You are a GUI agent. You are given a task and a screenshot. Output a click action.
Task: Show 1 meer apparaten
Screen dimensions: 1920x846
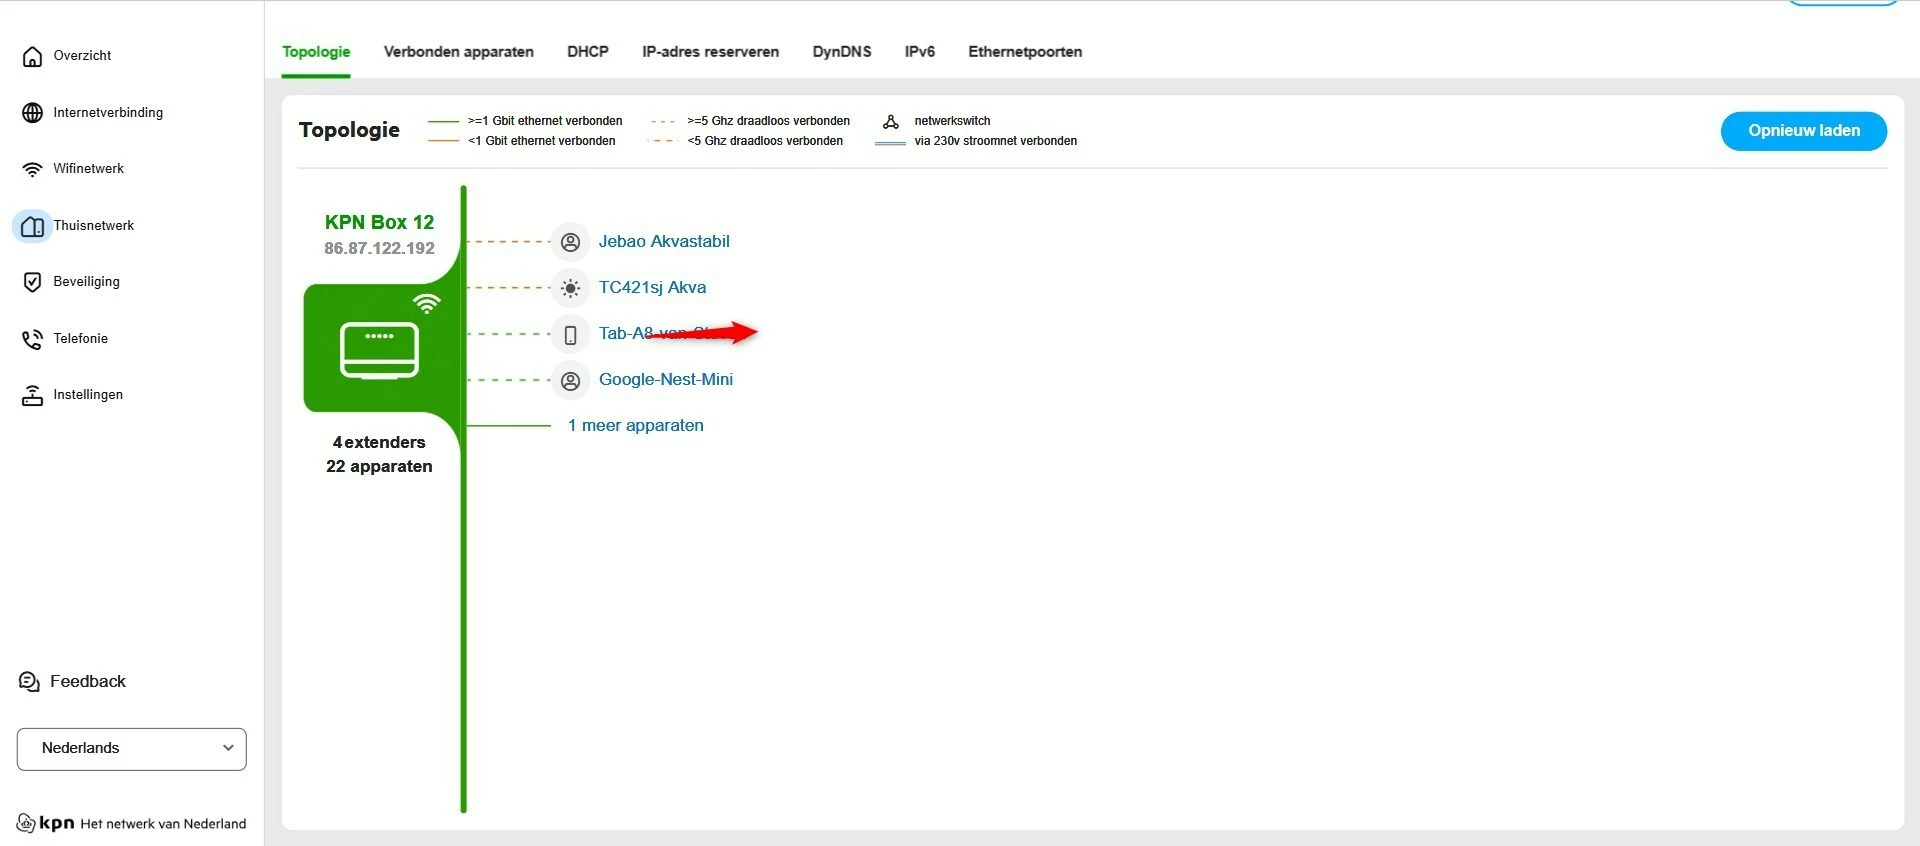(x=636, y=425)
